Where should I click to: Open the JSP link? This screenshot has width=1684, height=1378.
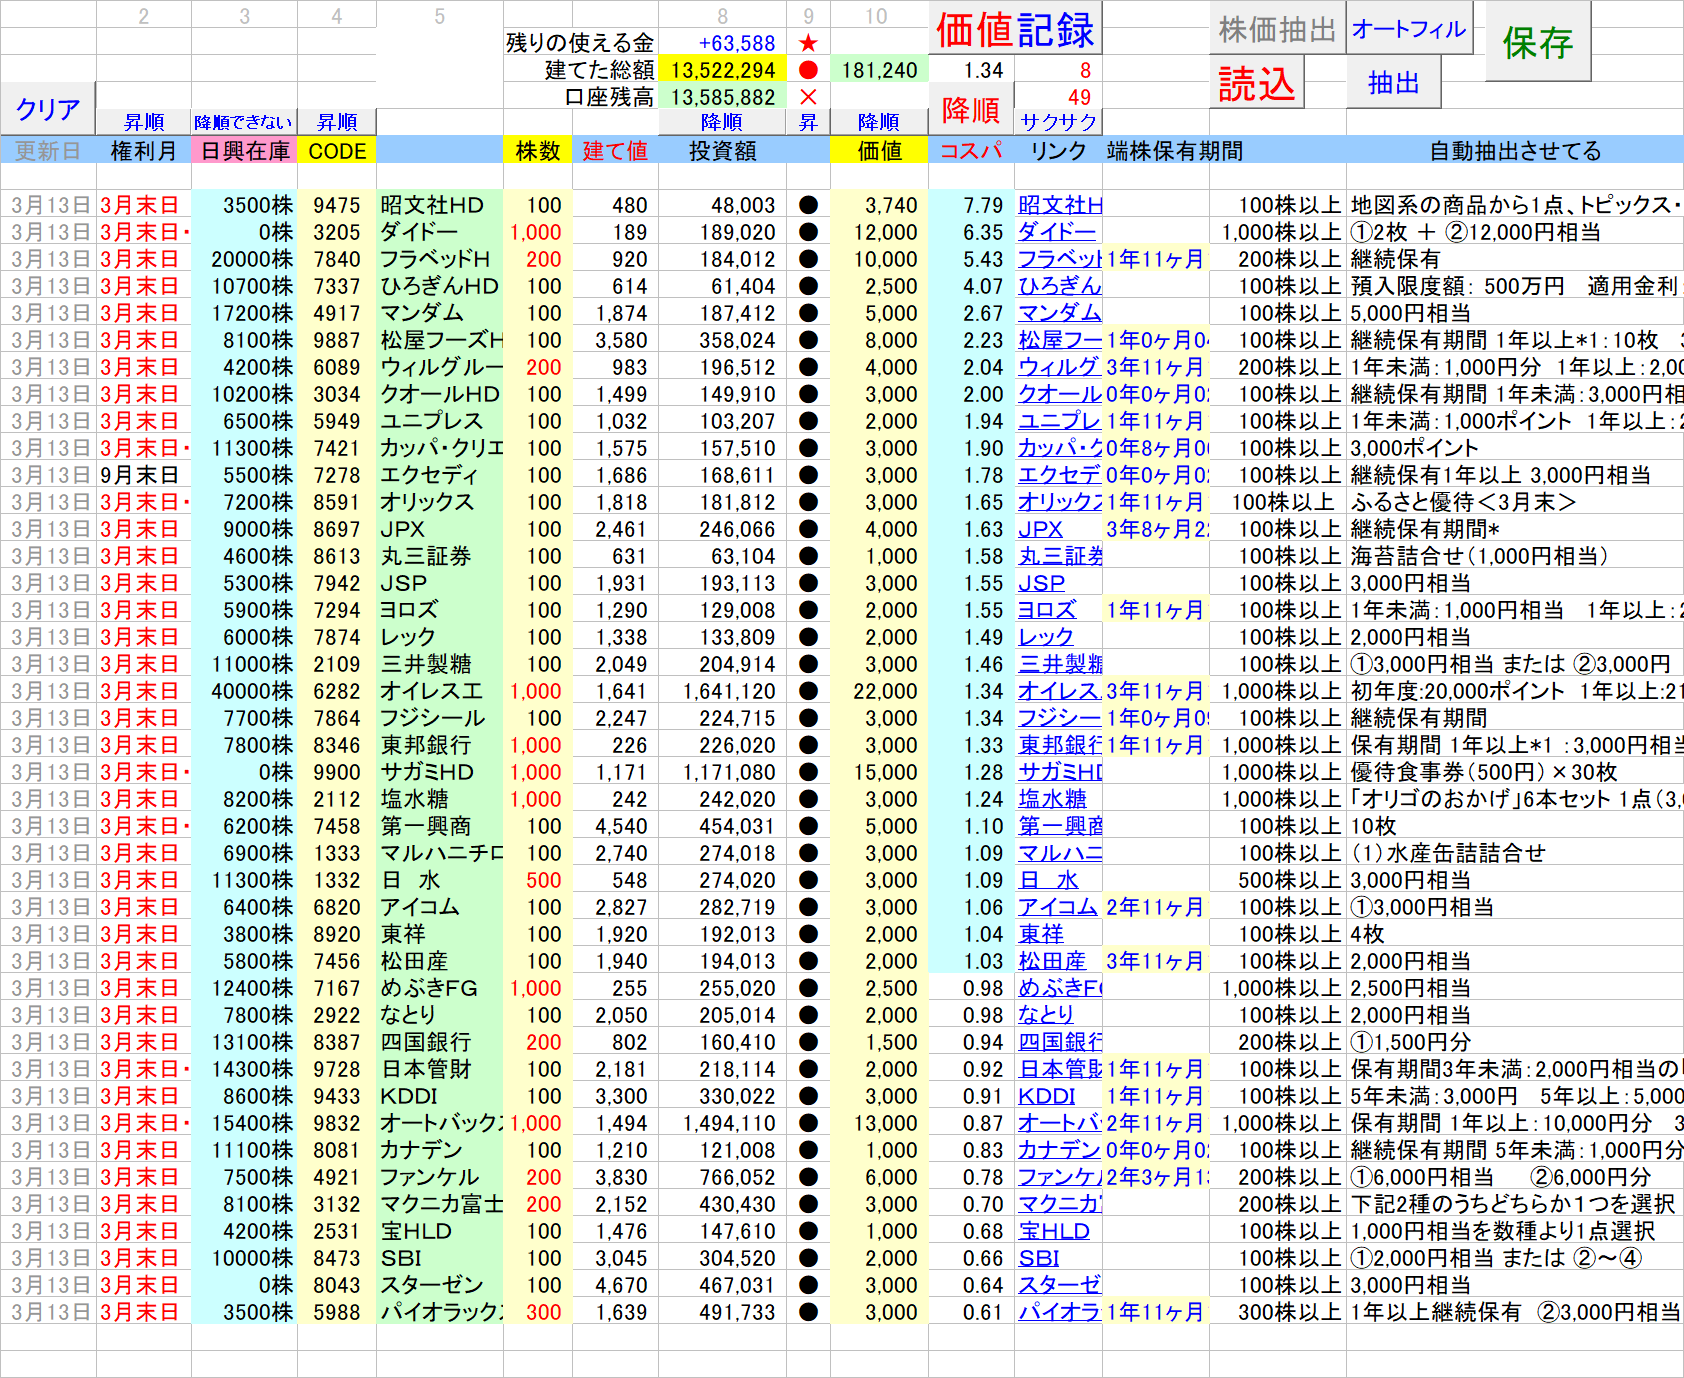(1041, 583)
